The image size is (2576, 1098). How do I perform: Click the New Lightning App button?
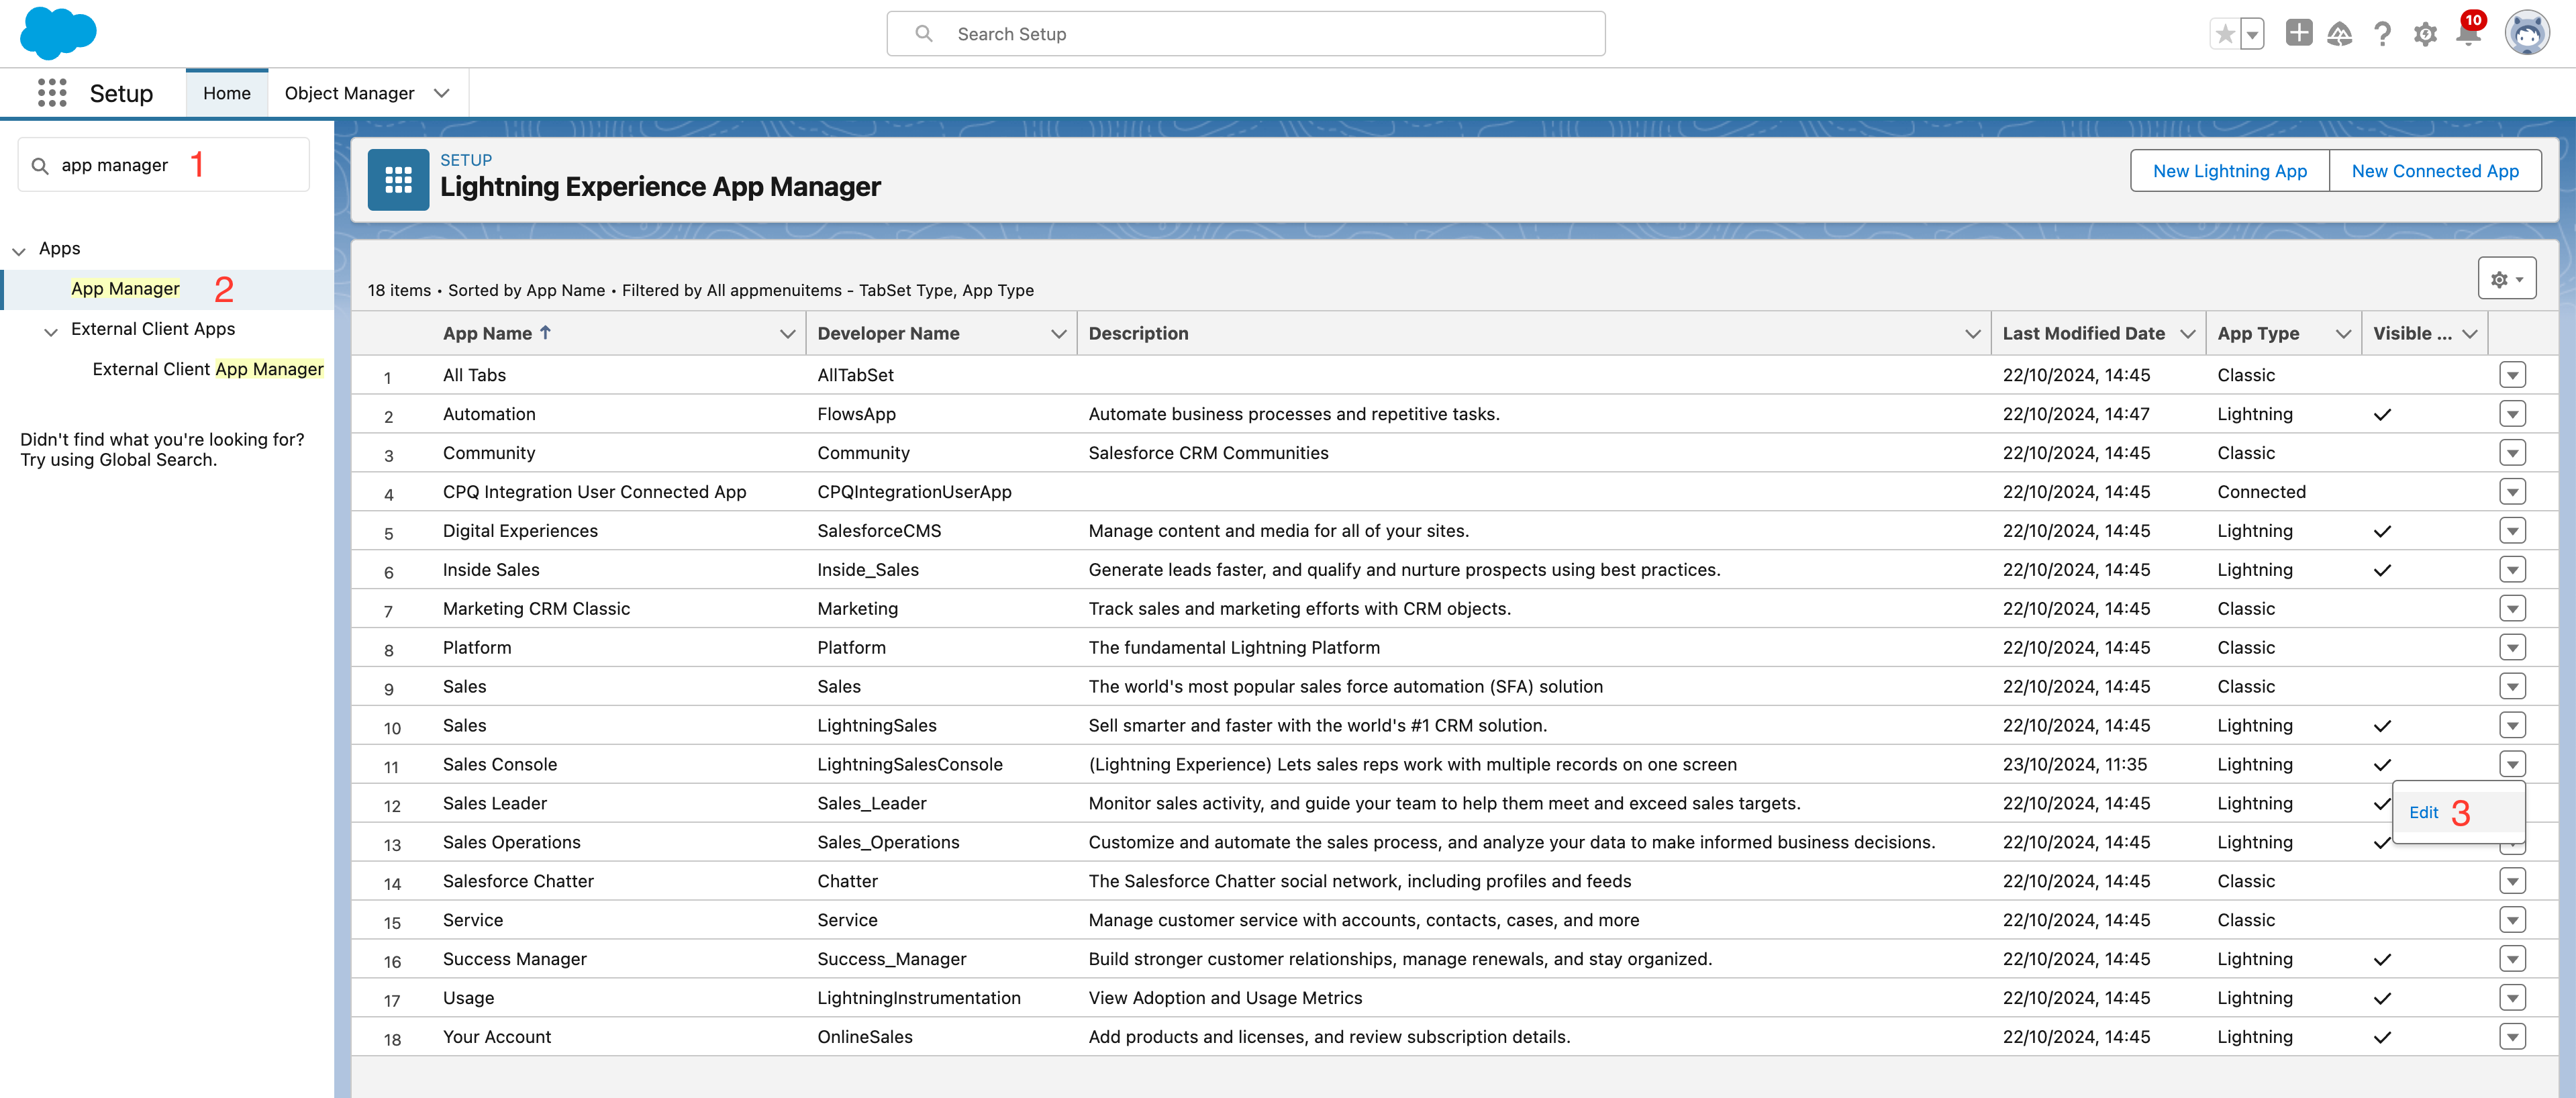2229,171
